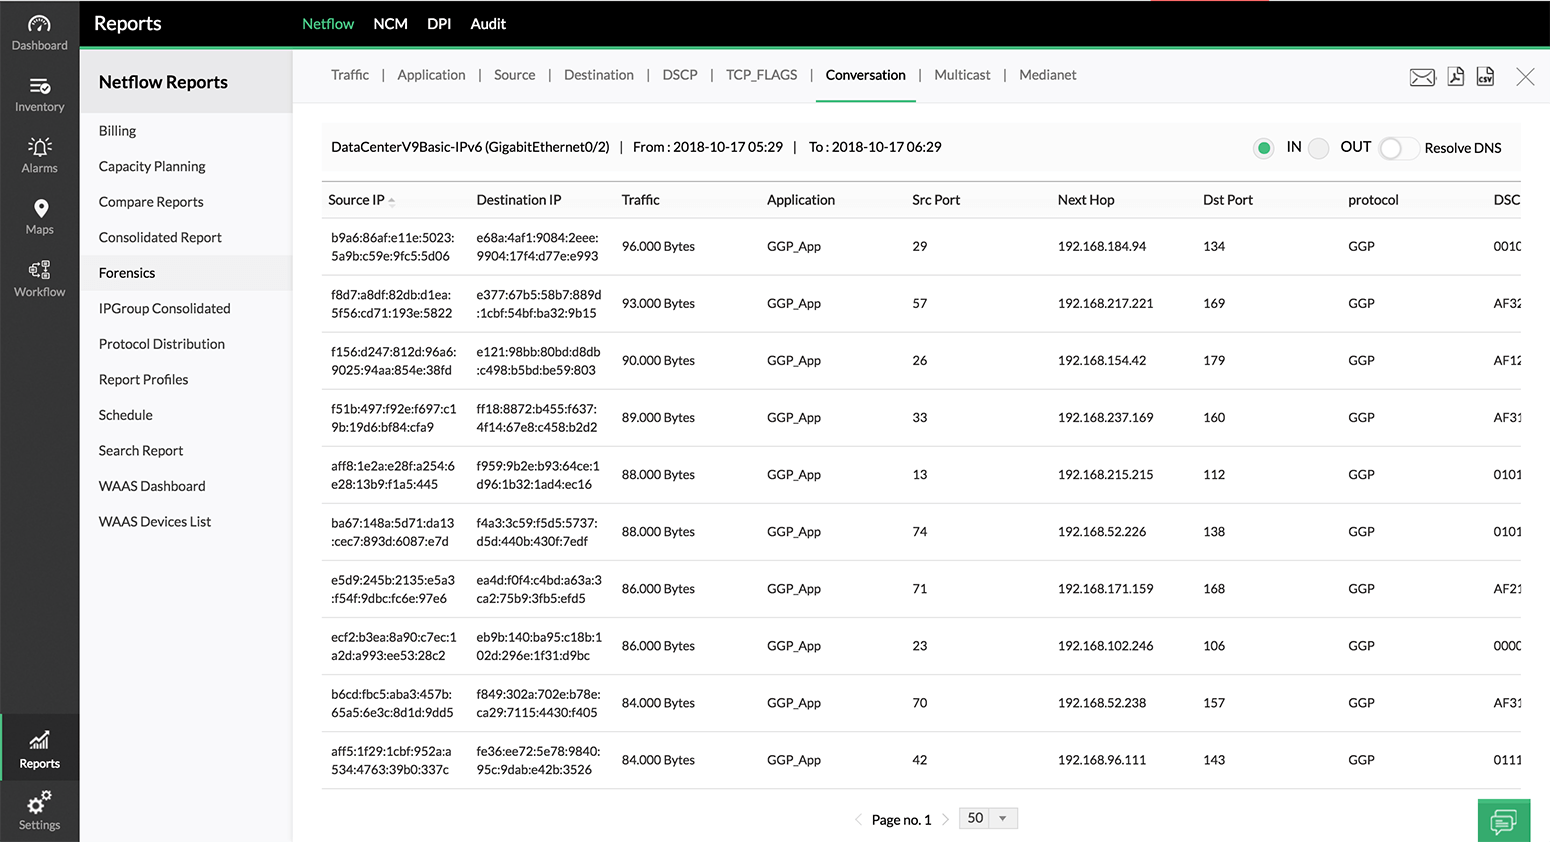The image size is (1550, 842).
Task: Switch to the NCM top menu
Action: (x=390, y=24)
